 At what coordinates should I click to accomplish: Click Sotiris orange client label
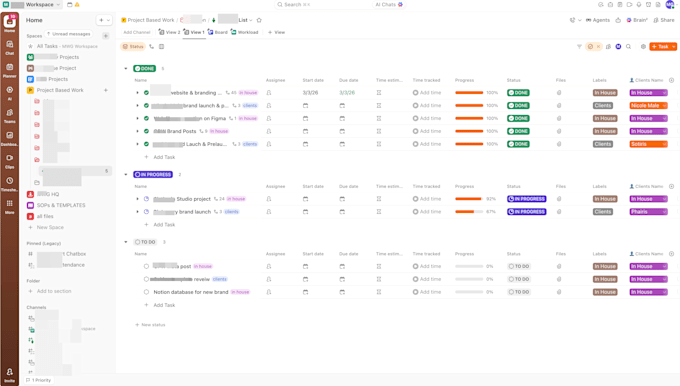click(x=648, y=144)
